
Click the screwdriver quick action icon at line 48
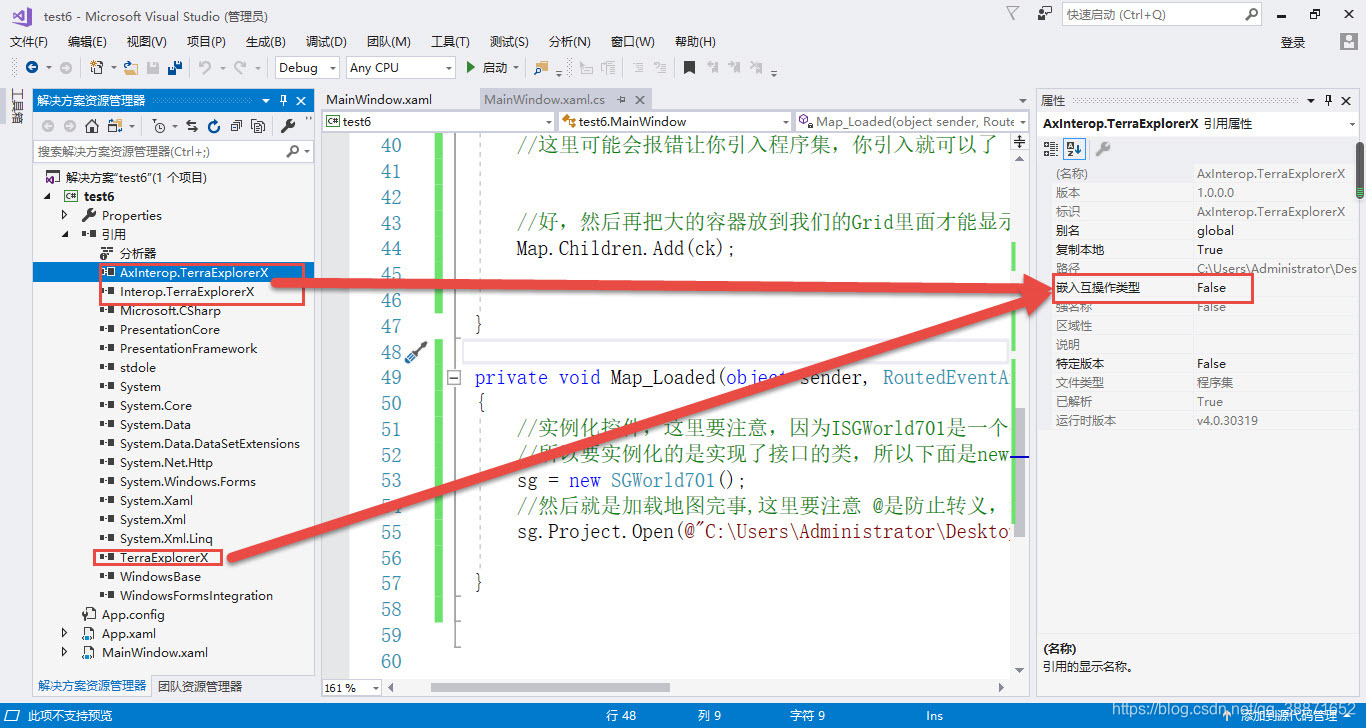(416, 352)
